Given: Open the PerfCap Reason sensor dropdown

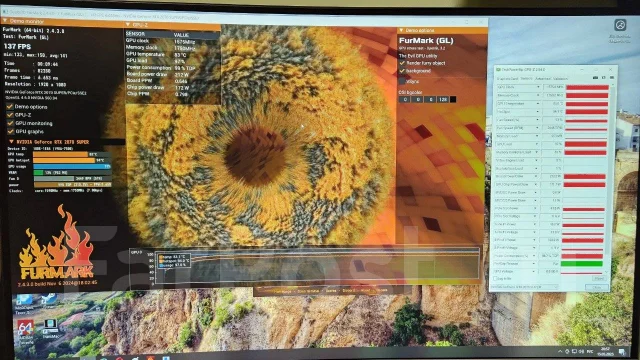Looking at the screenshot, I should tap(534, 264).
